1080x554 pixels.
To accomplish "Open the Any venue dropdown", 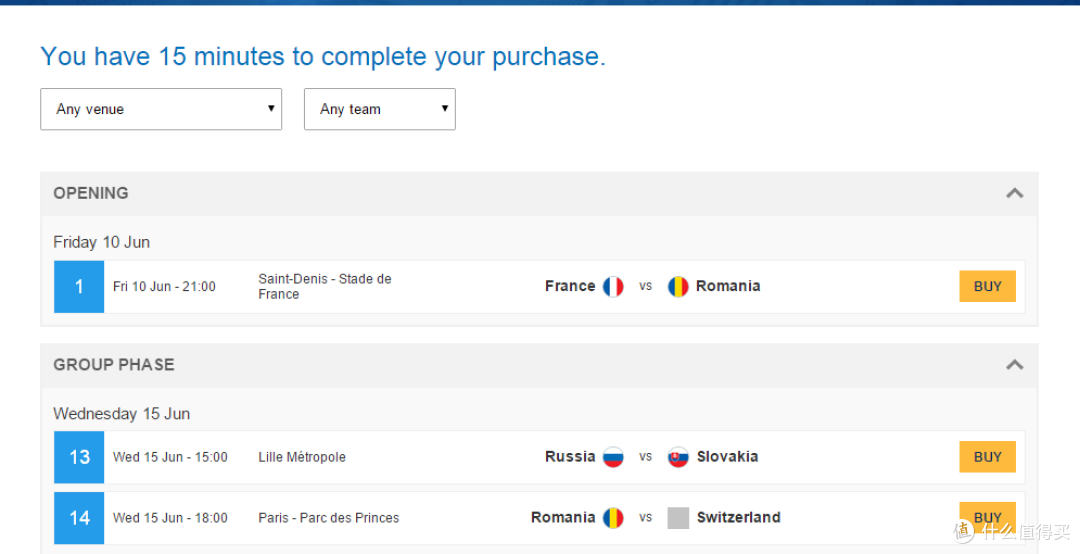I will click(x=161, y=109).
